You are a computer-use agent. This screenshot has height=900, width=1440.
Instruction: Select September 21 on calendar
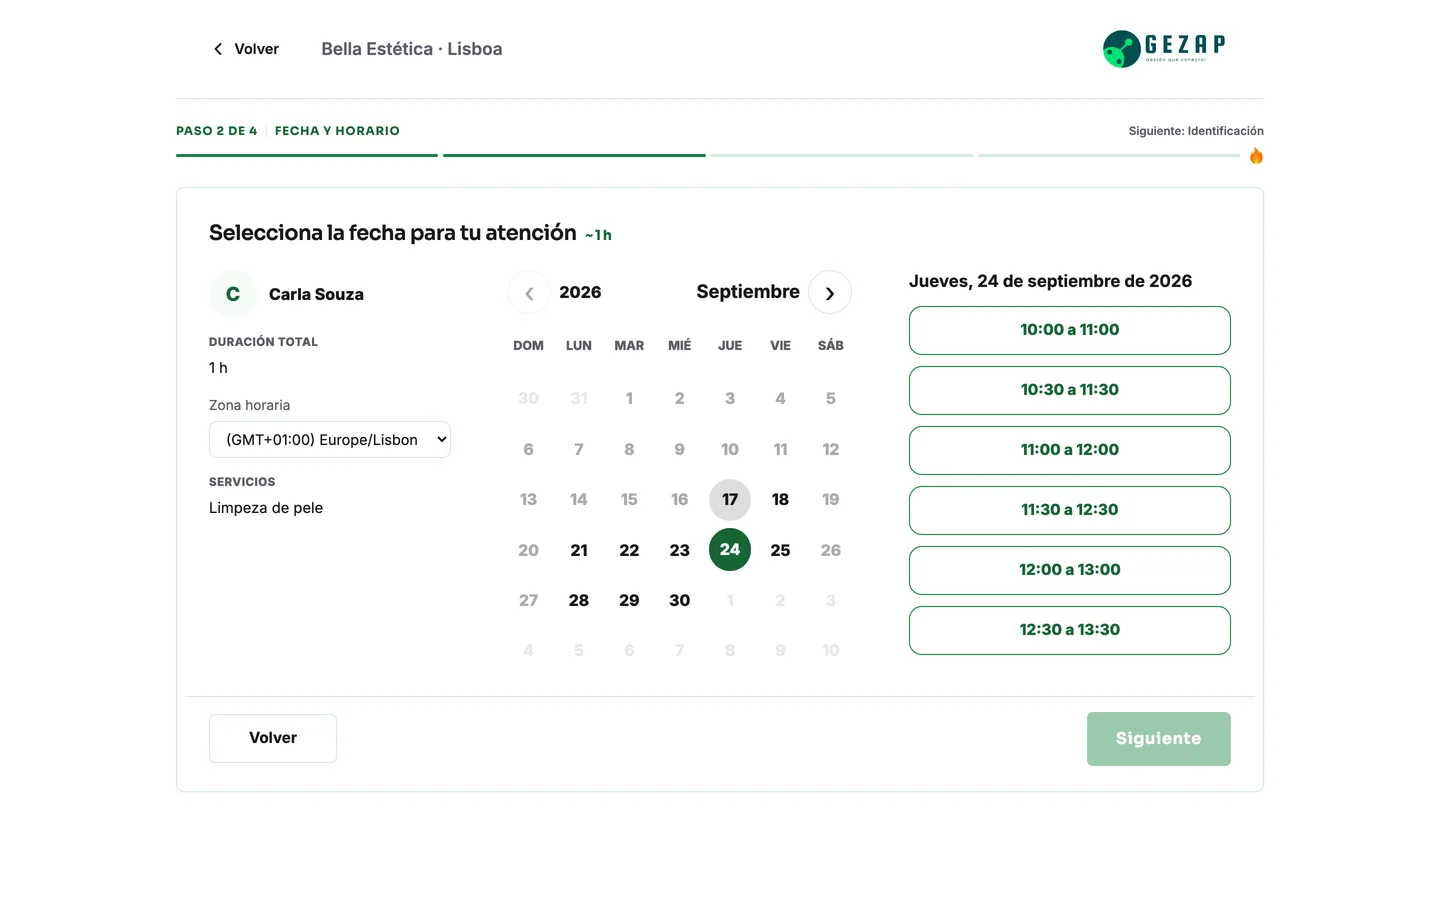(579, 550)
